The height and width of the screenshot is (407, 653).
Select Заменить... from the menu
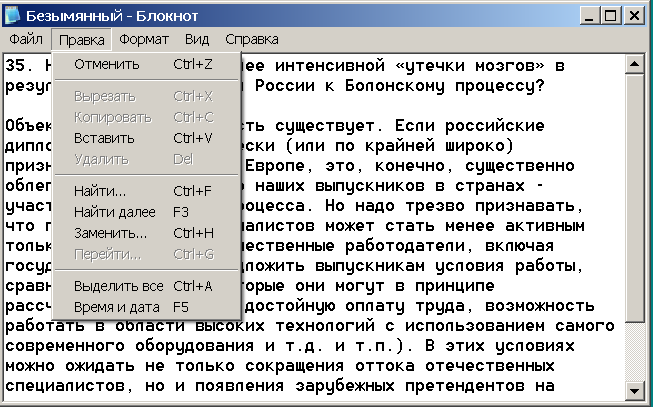[110, 233]
